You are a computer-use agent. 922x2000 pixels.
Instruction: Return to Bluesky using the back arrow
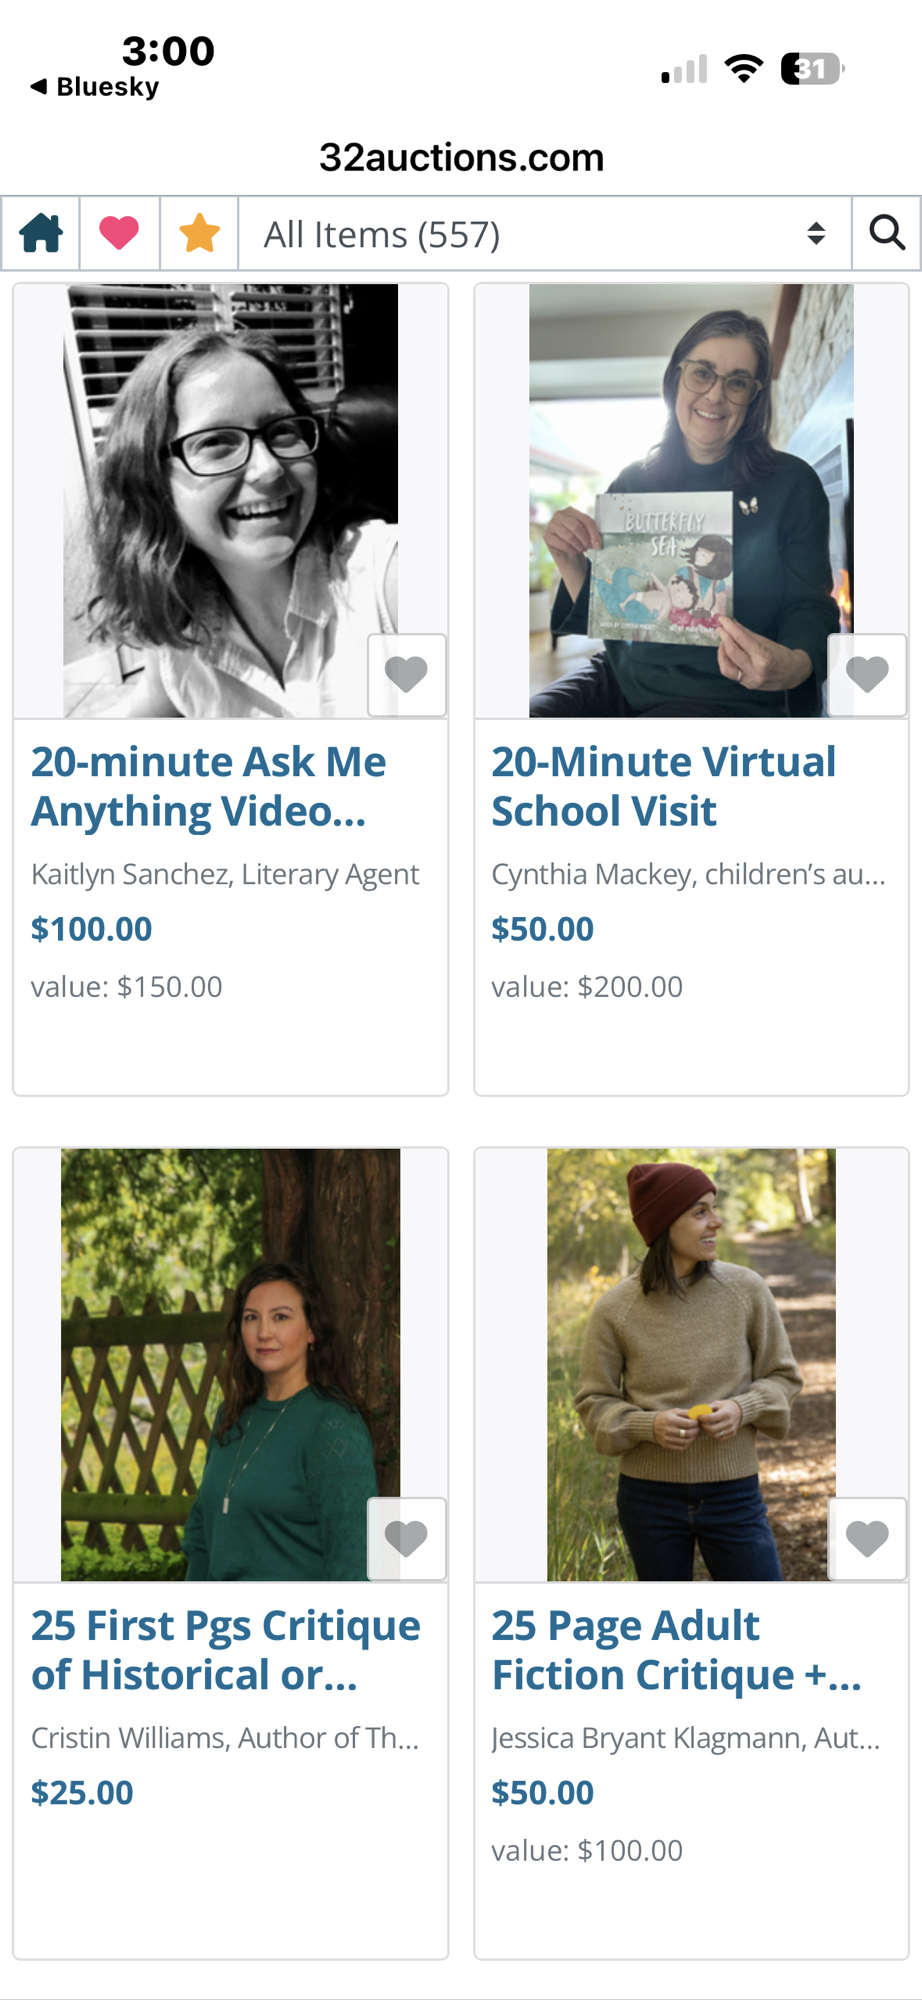95,87
